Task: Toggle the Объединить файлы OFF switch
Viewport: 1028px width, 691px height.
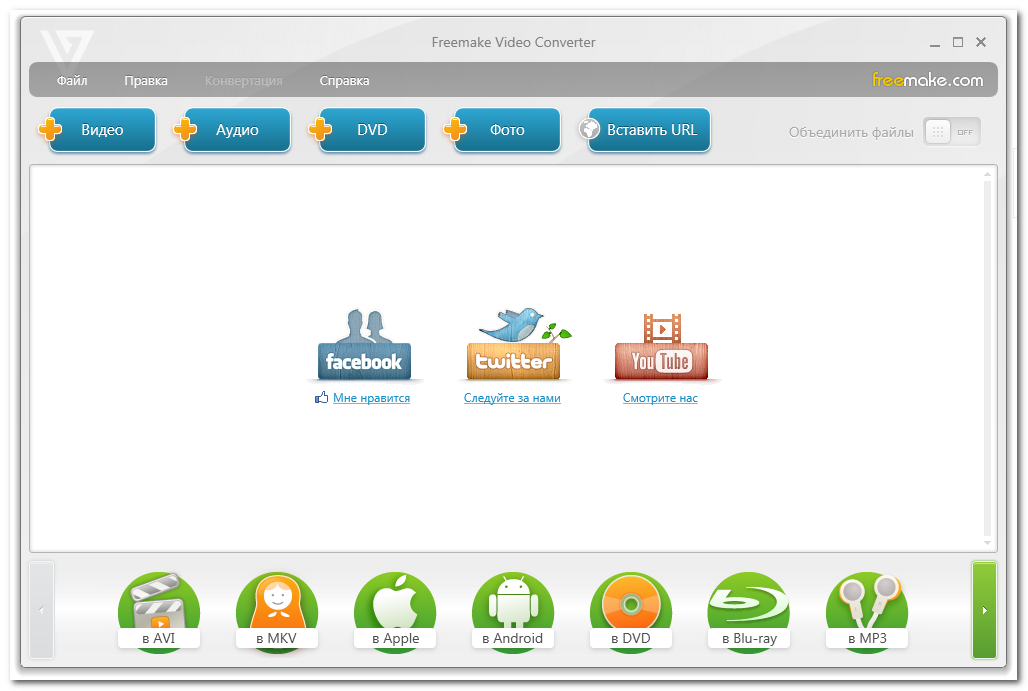Action: (x=952, y=132)
